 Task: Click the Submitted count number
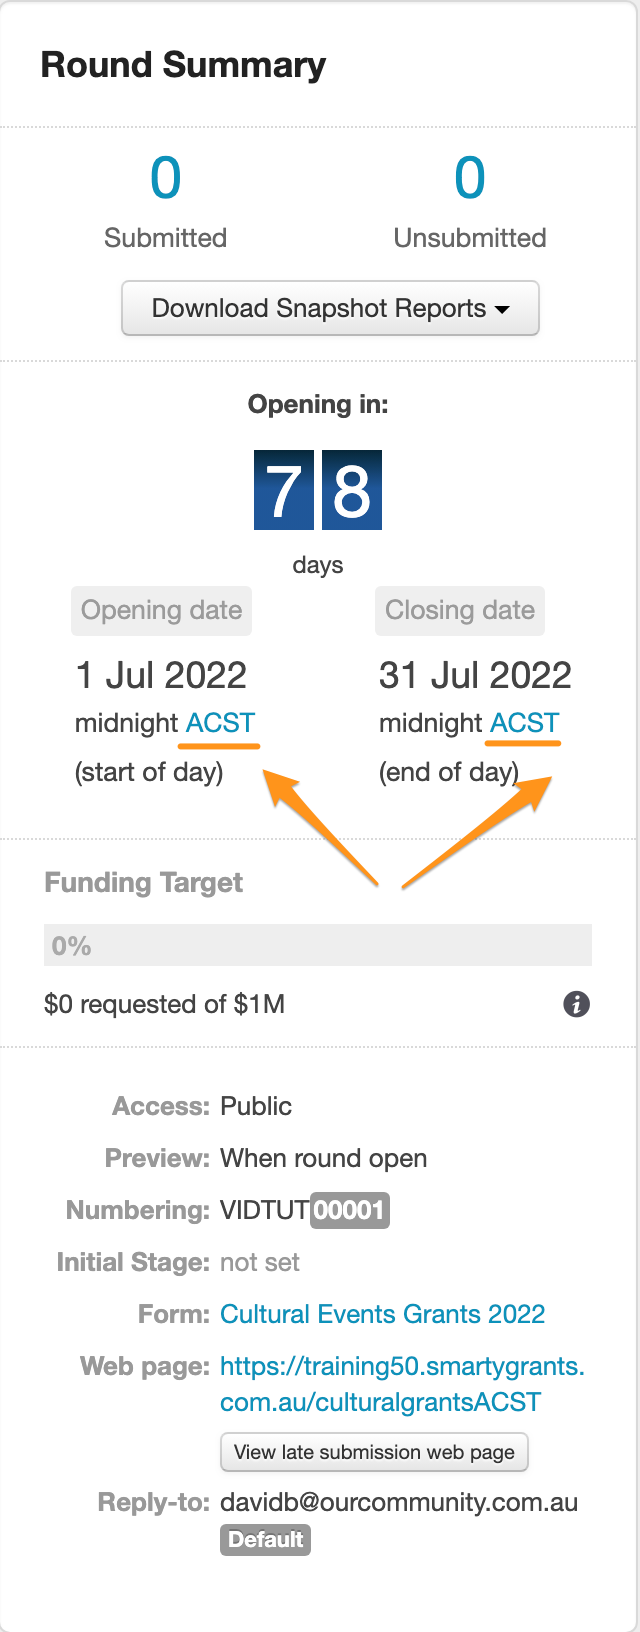pyautogui.click(x=166, y=179)
